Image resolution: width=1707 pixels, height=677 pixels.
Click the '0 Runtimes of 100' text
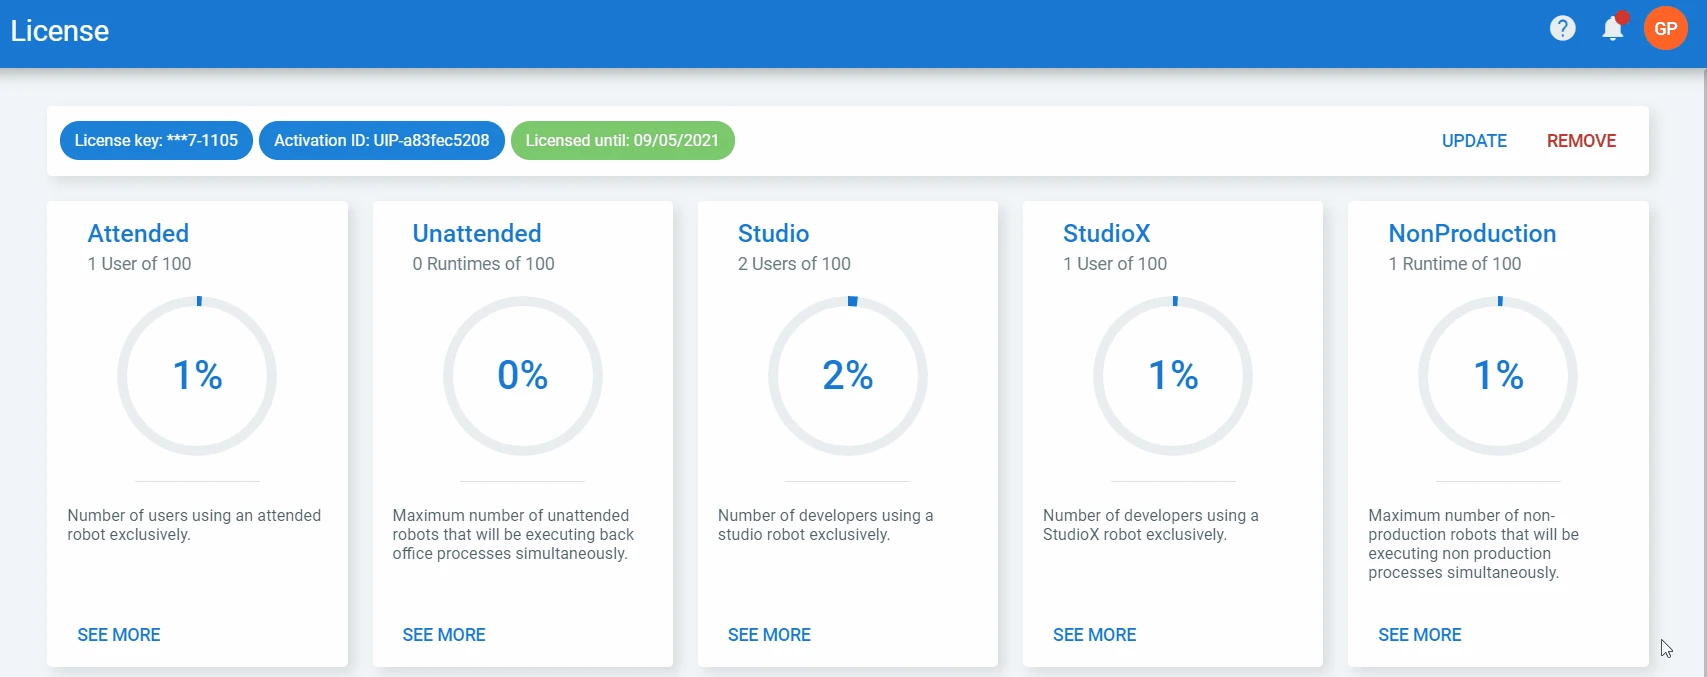point(483,264)
